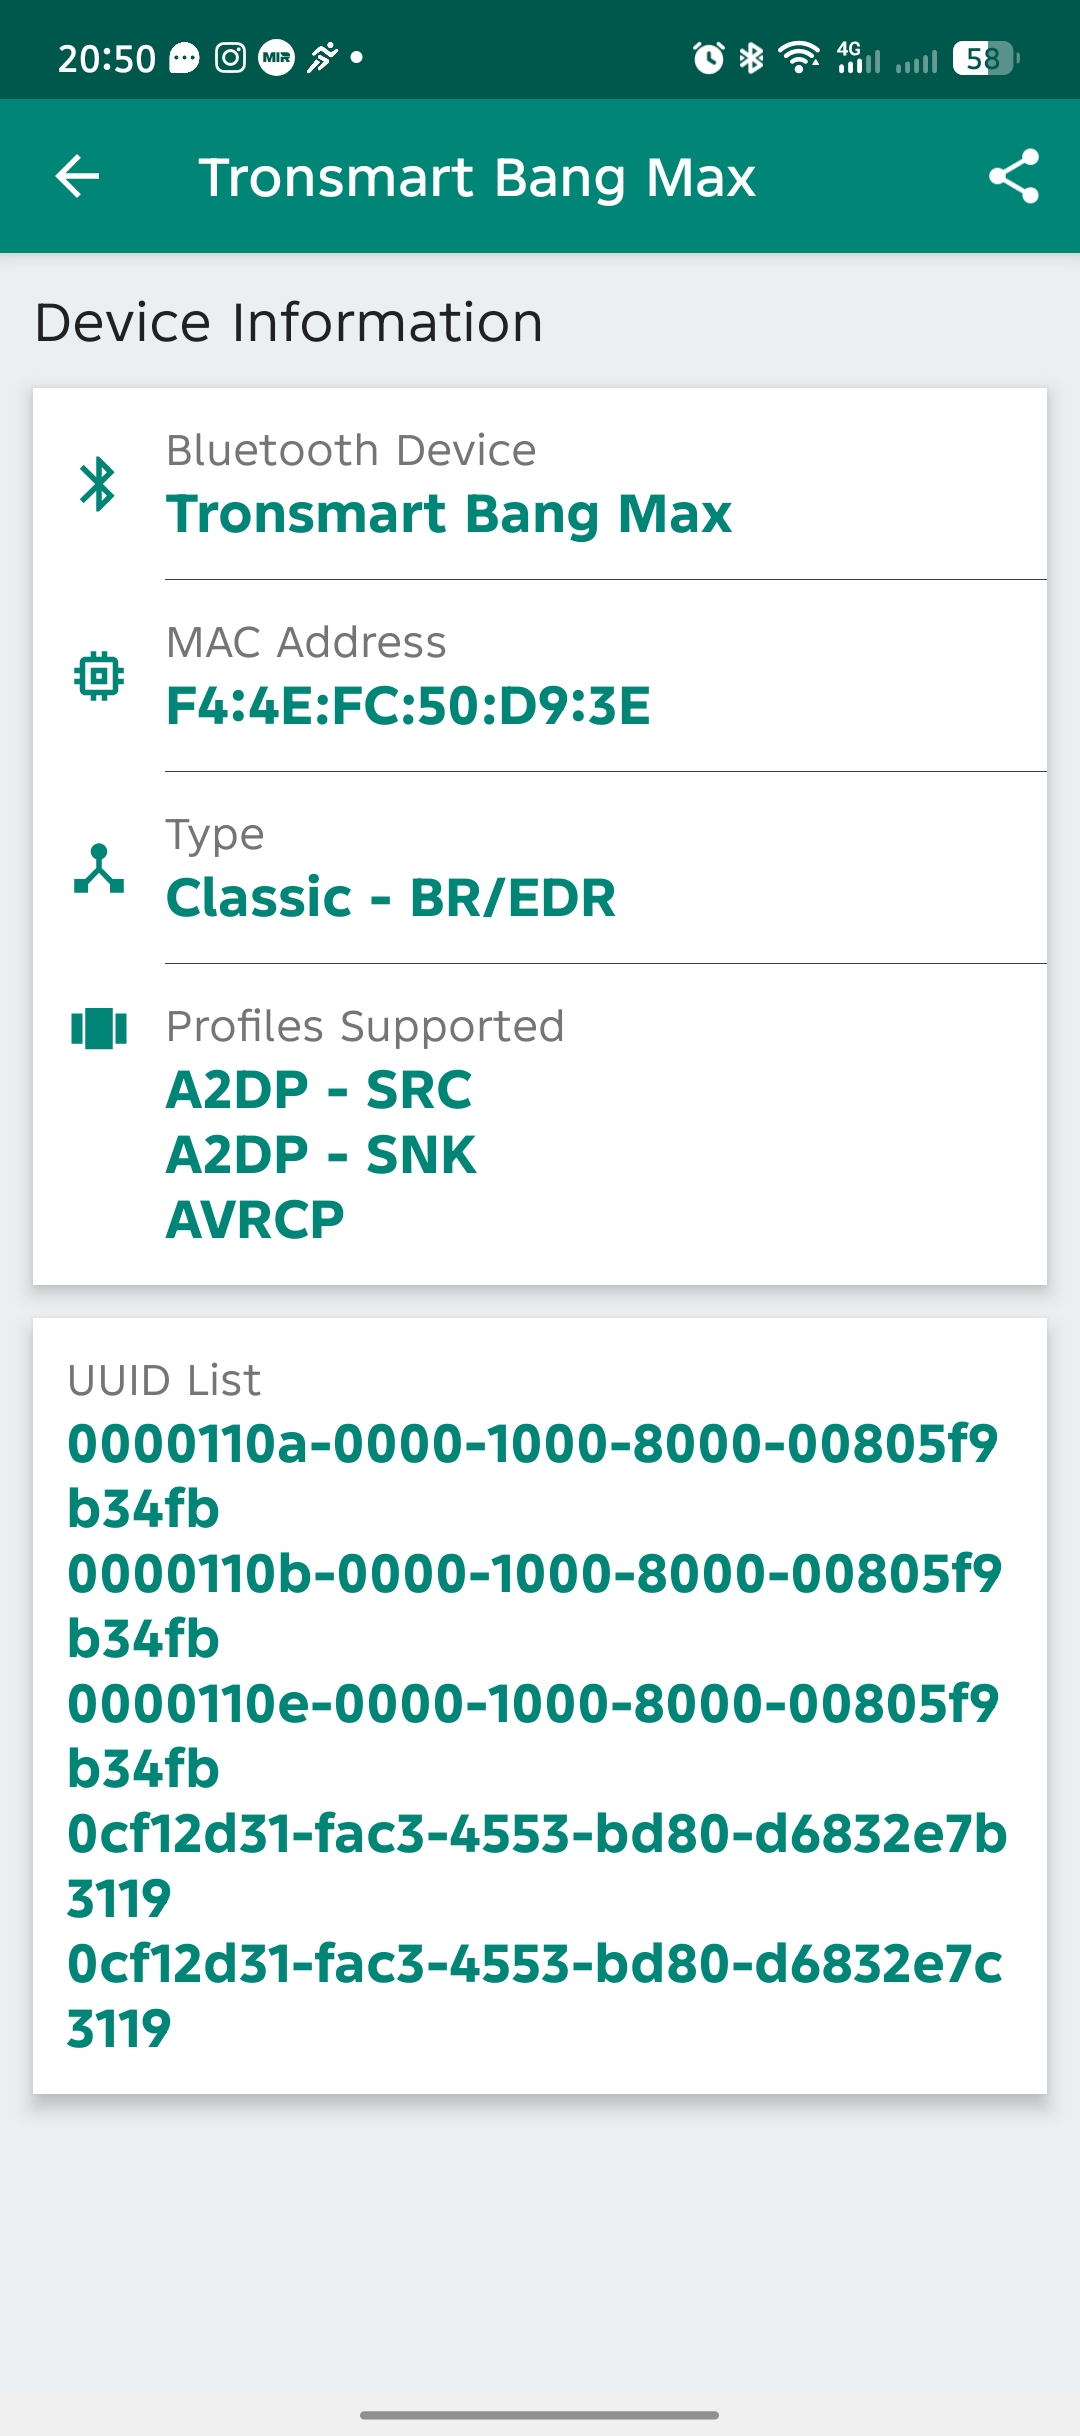Tap the Device Information heading
This screenshot has width=1080, height=2436.
click(x=289, y=323)
